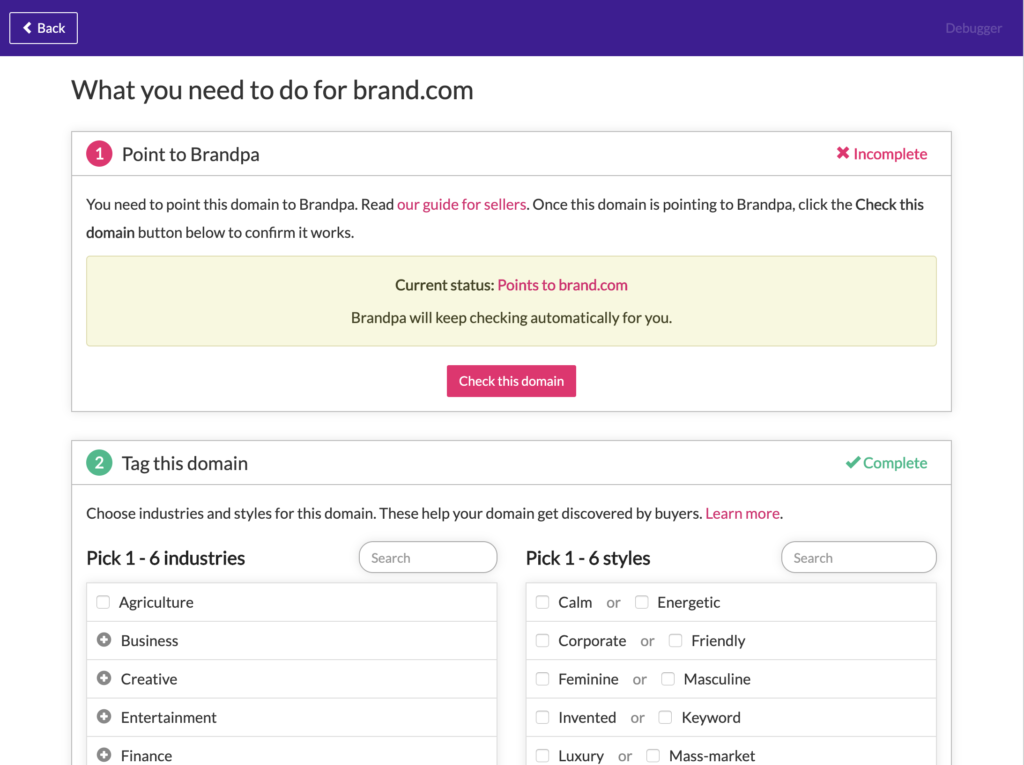Open our guide for sellers link
Image resolution: width=1024 pixels, height=765 pixels.
[461, 204]
